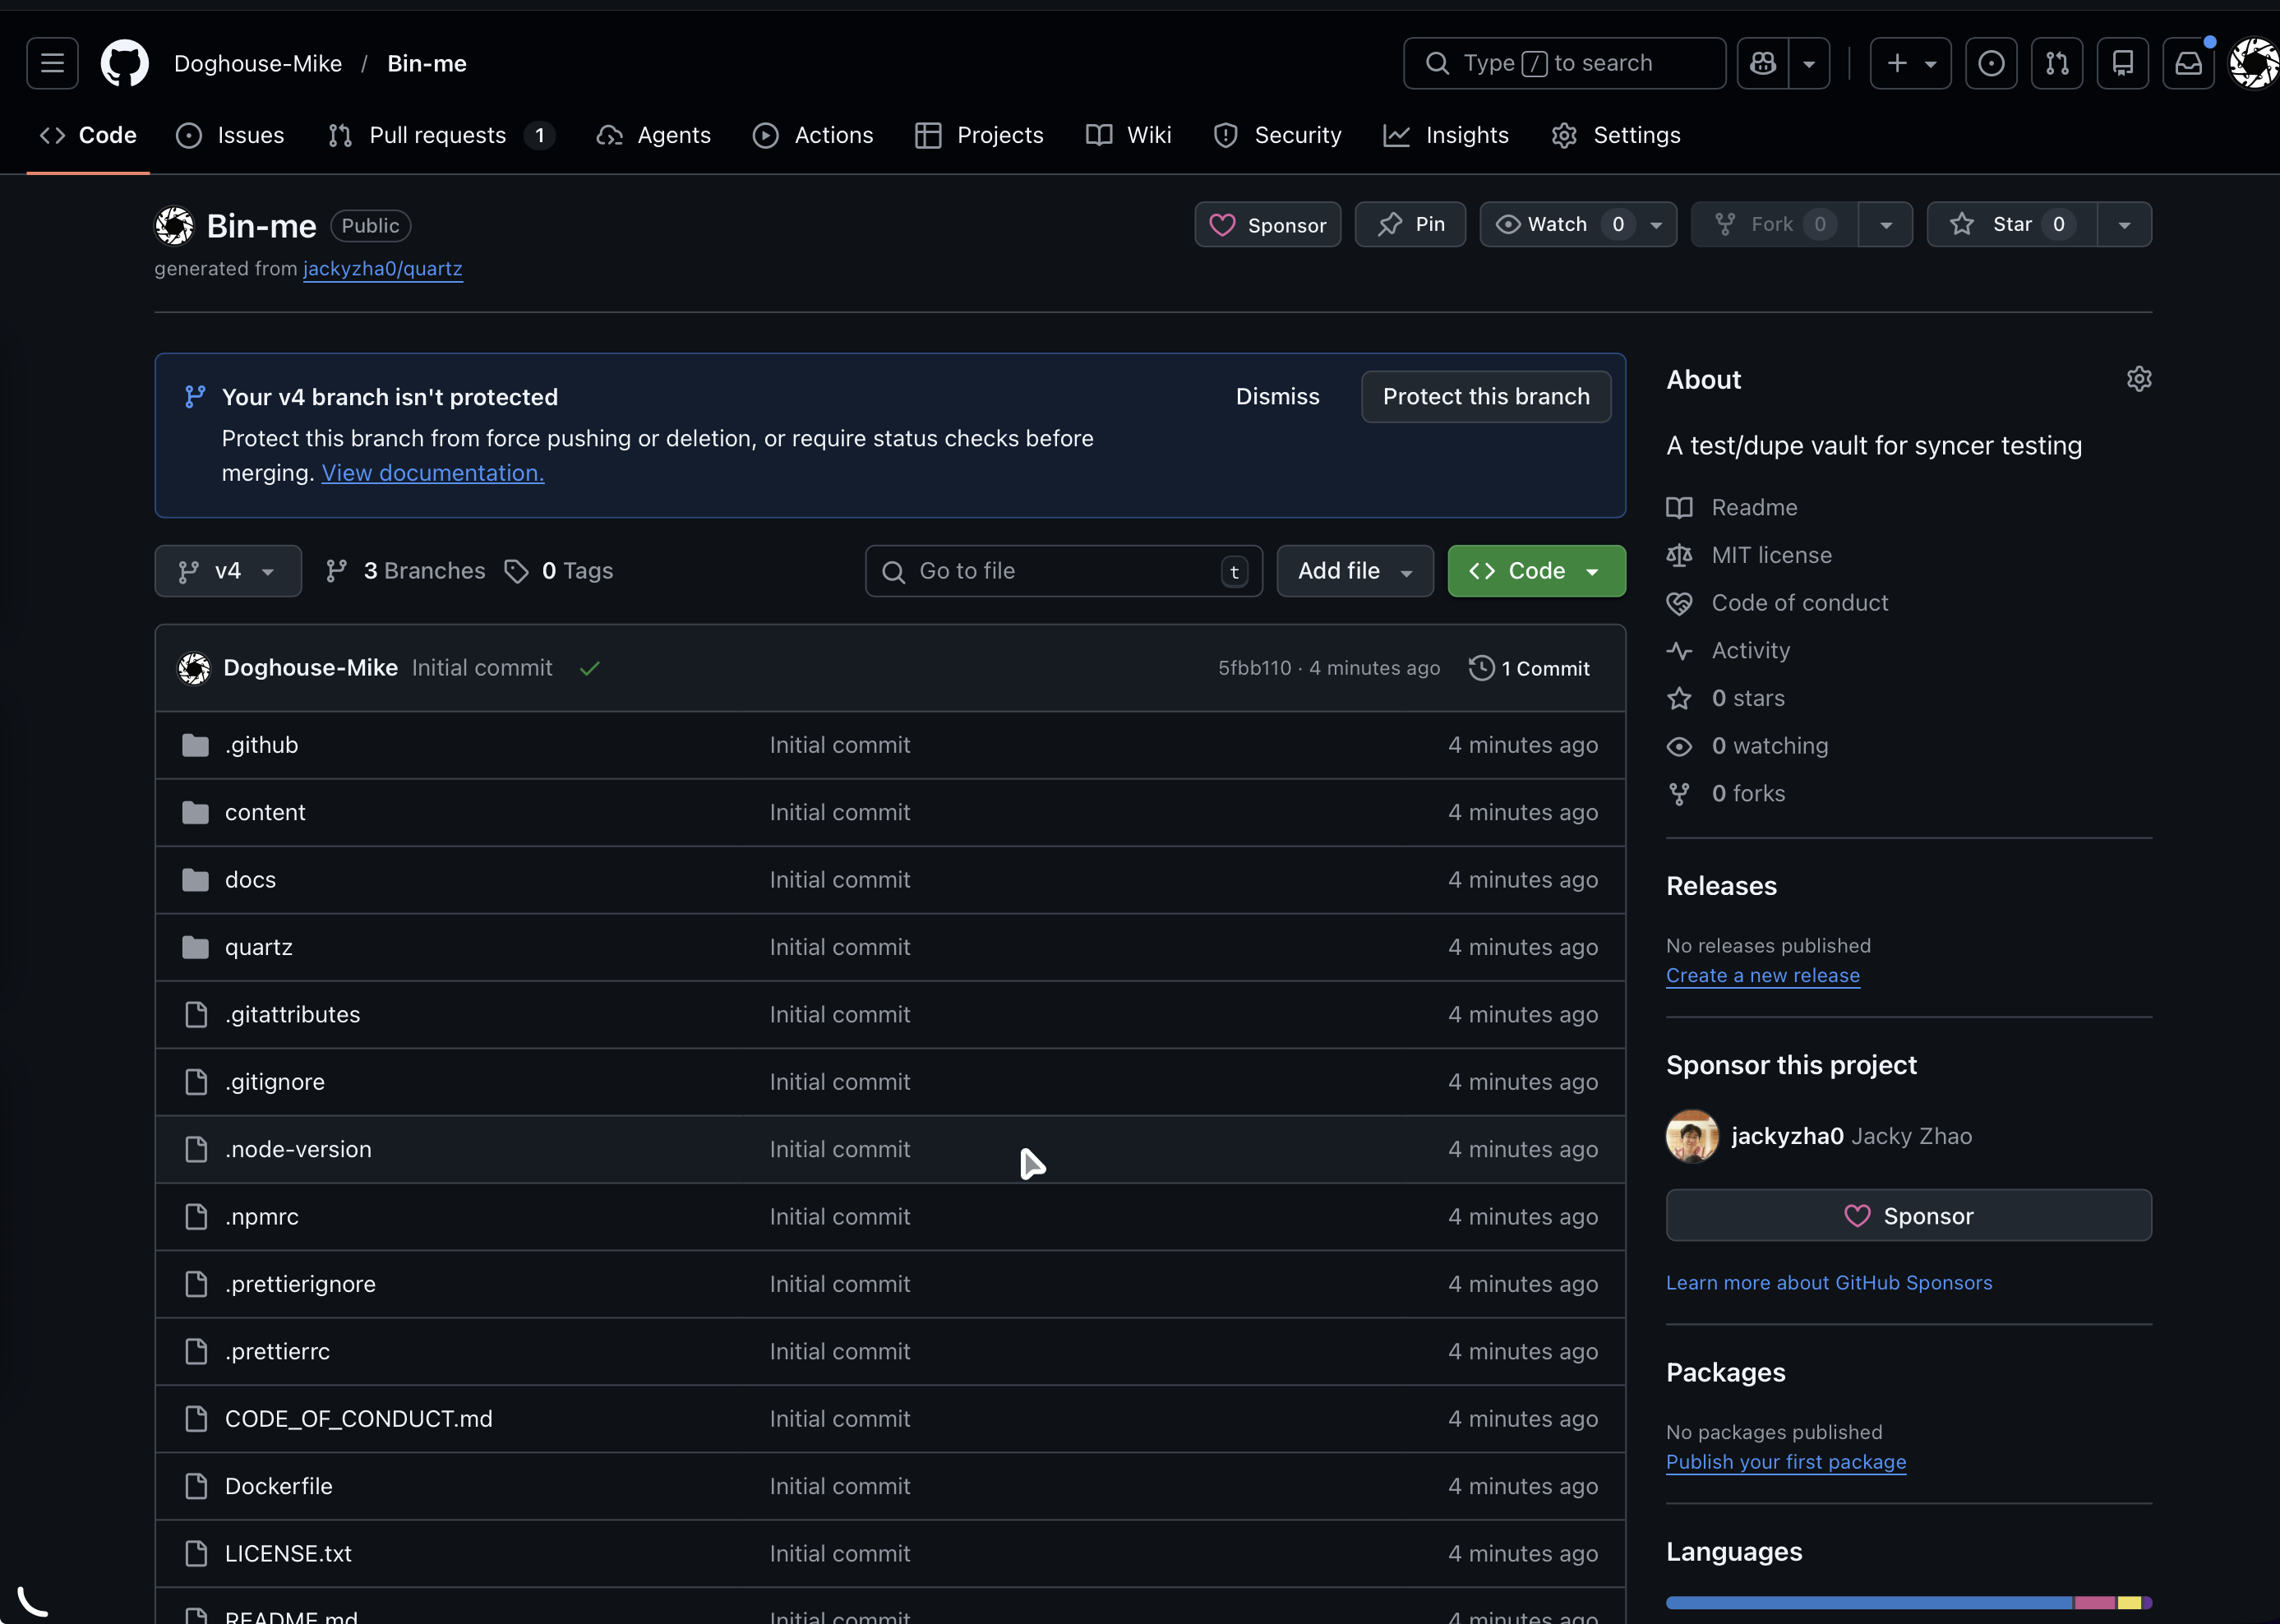Image resolution: width=2280 pixels, height=1624 pixels.
Task: Expand the Add file dropdown
Action: (x=1354, y=571)
